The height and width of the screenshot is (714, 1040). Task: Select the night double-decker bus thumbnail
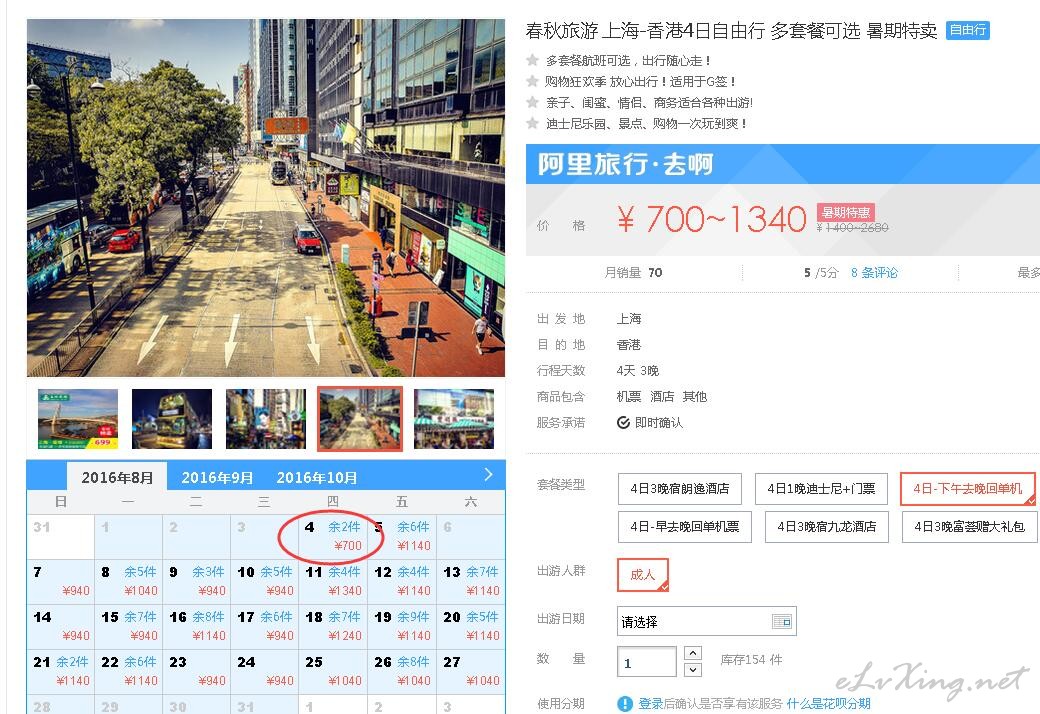coord(172,419)
